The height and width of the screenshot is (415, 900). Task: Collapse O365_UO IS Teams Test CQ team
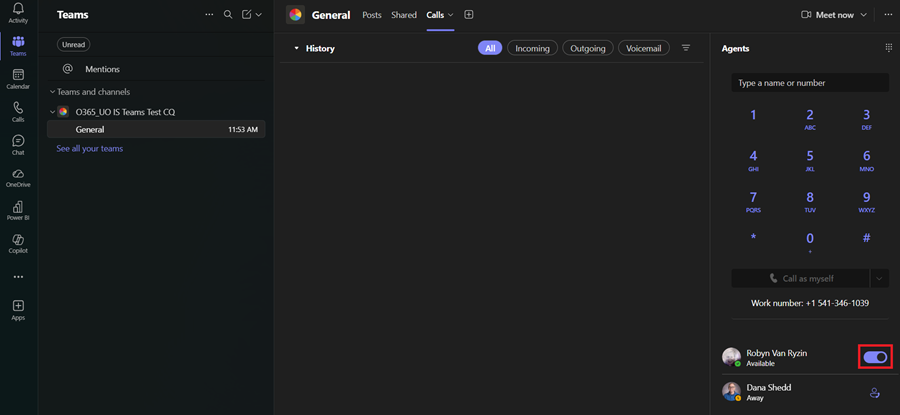[x=53, y=112]
